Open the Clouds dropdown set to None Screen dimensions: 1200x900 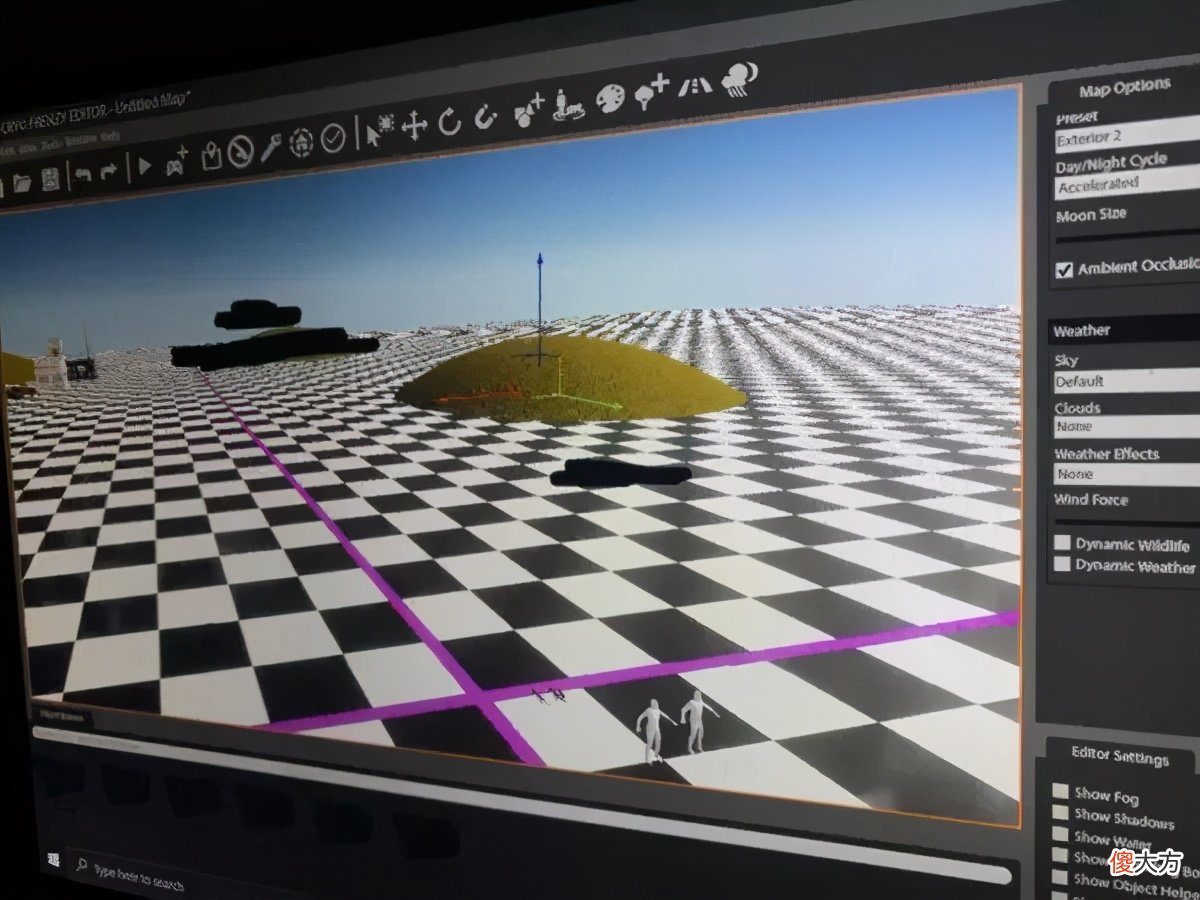click(1127, 427)
